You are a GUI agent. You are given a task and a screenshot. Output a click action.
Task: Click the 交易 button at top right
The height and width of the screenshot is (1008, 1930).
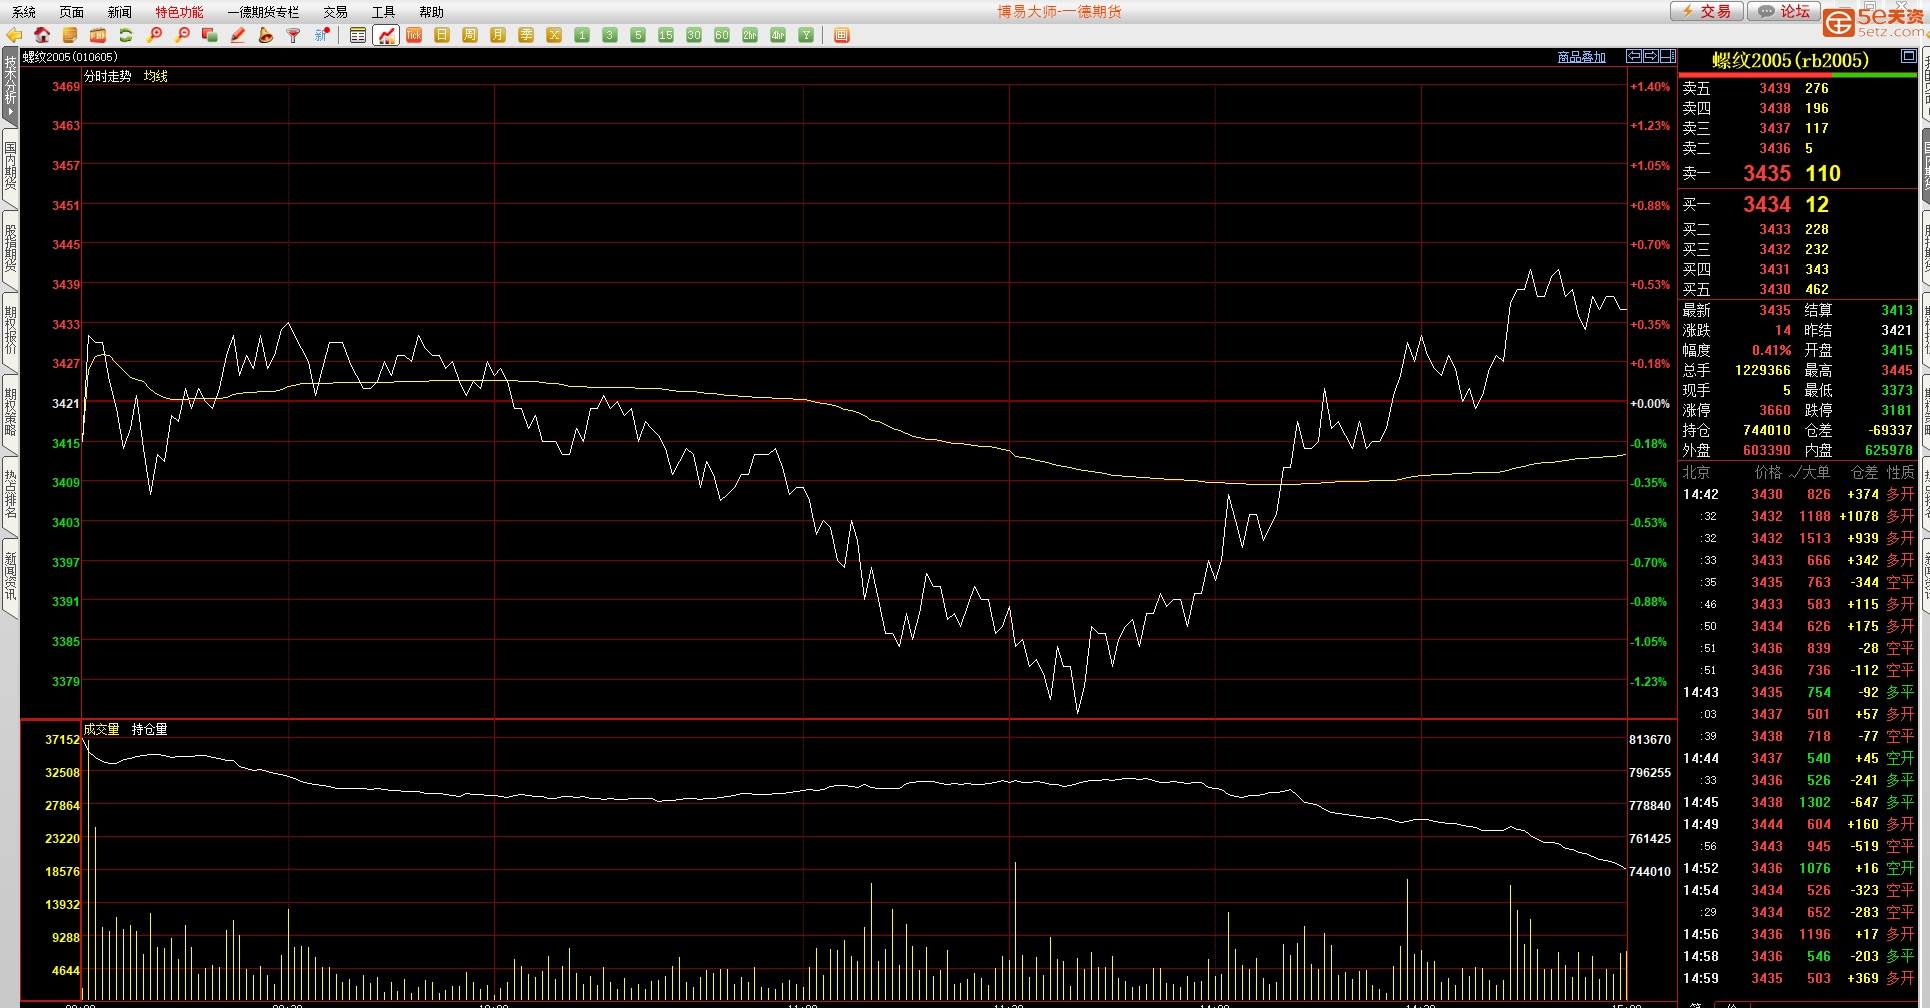point(1706,11)
